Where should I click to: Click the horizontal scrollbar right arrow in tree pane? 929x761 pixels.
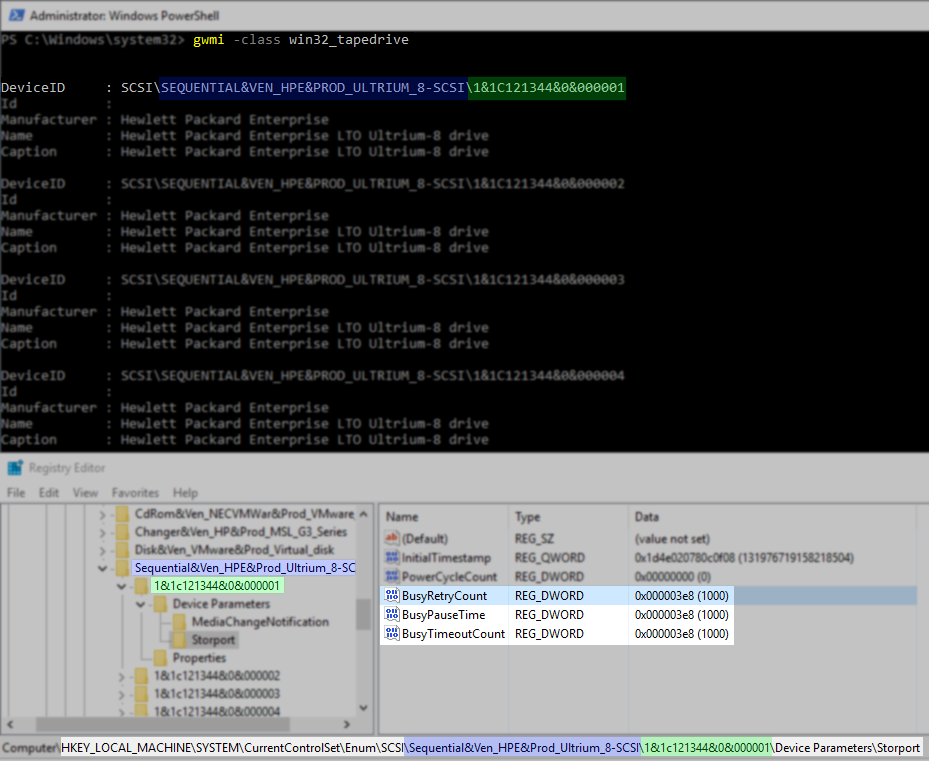click(x=347, y=724)
